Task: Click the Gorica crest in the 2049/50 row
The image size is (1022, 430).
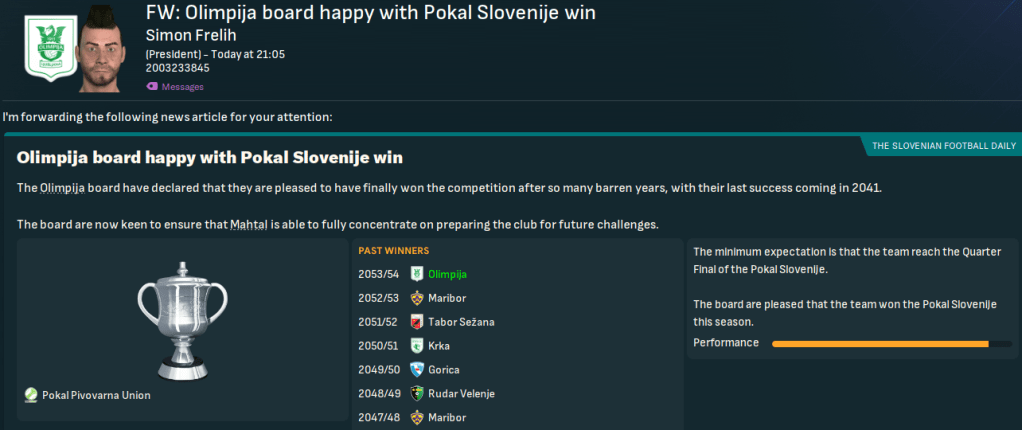Action: point(417,370)
